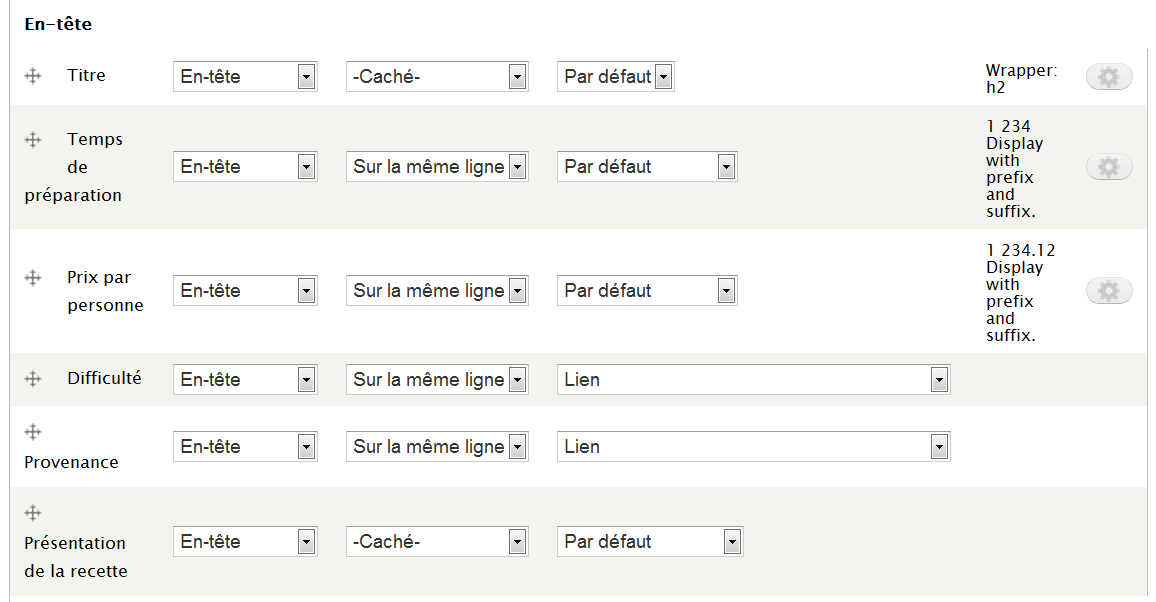Open the format dropdown for Prix par personne
The height and width of the screenshot is (602, 1156).
(x=646, y=291)
